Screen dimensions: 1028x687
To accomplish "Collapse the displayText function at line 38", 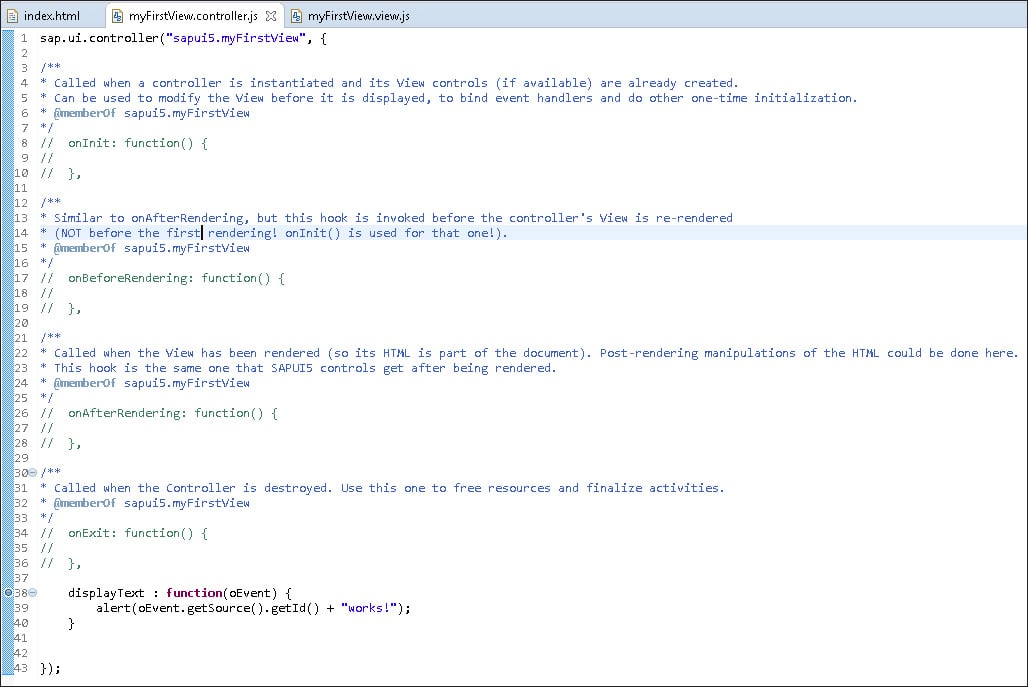I will tap(33, 593).
